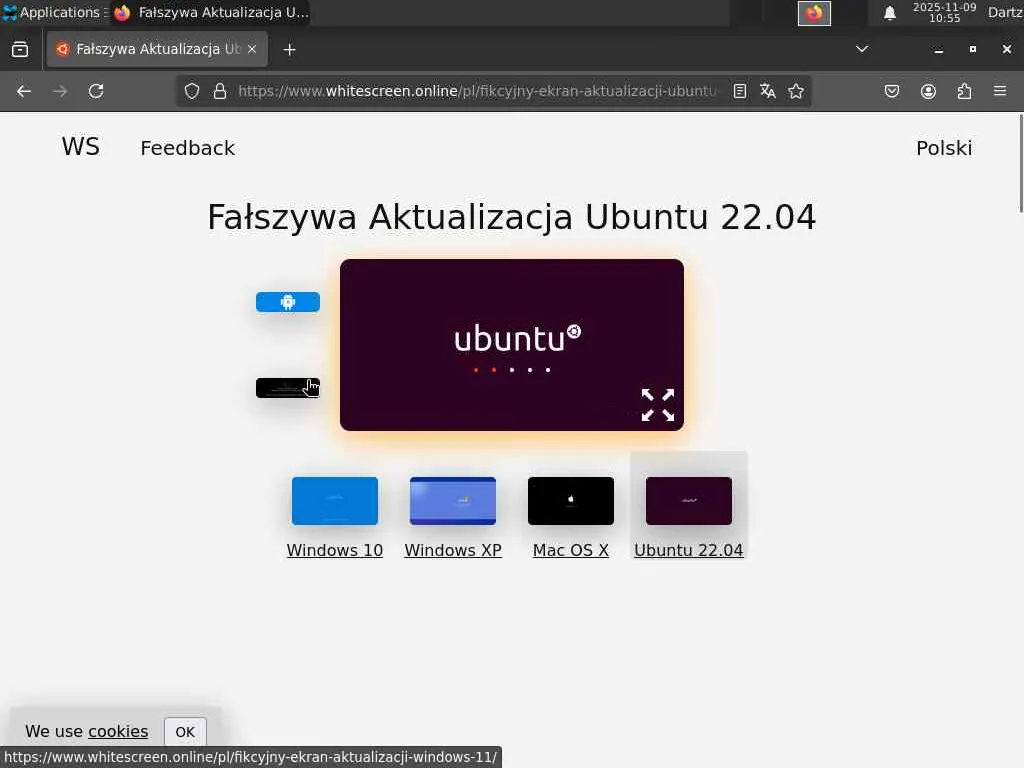1024x768 pixels.
Task: Open the cookies policy link
Action: coord(118,731)
